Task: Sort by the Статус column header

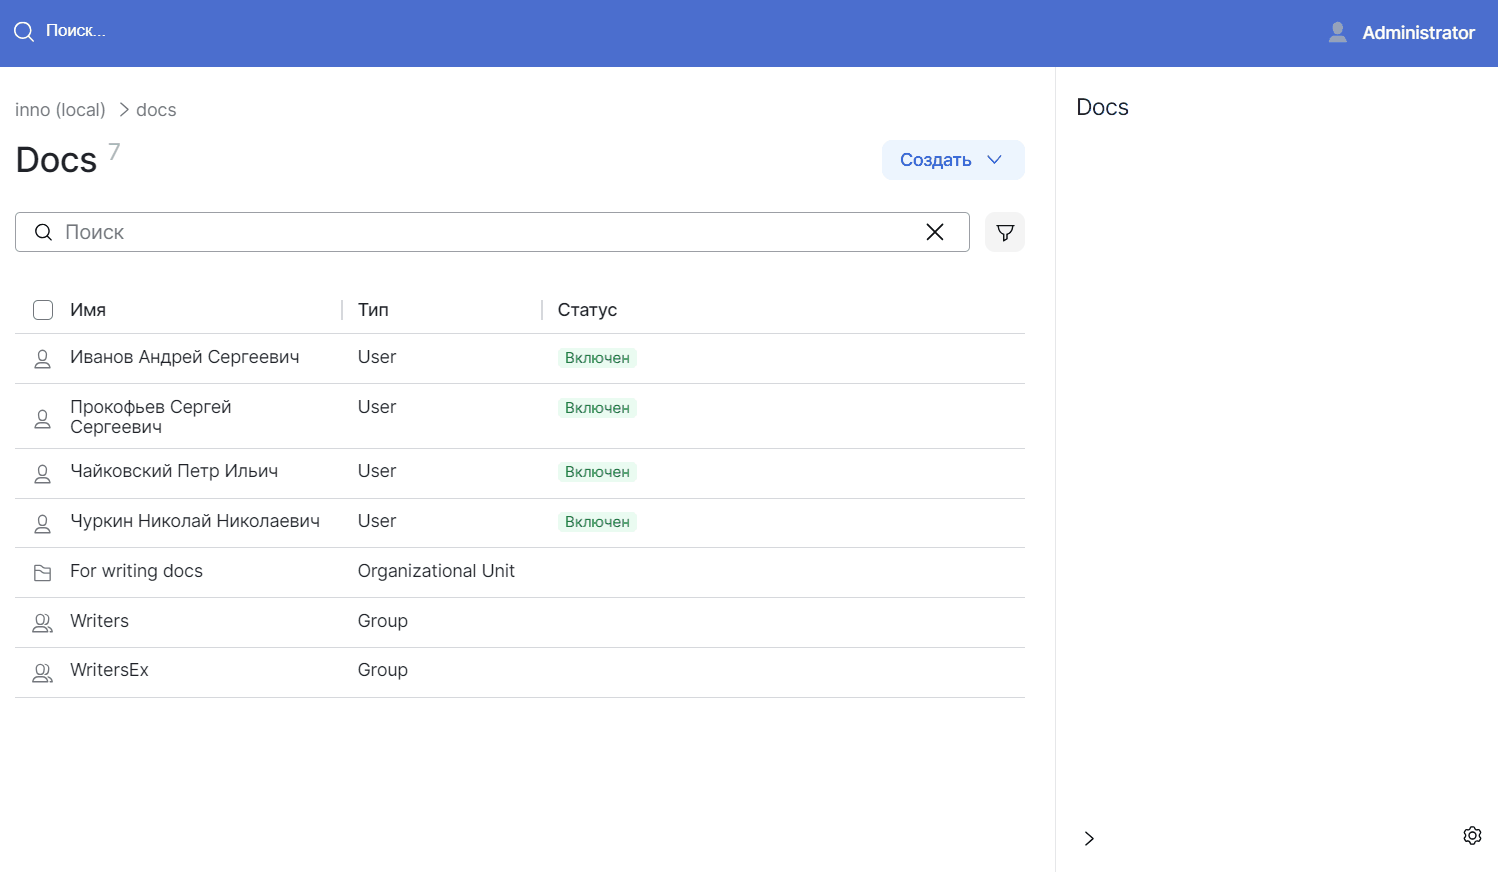Action: [587, 310]
